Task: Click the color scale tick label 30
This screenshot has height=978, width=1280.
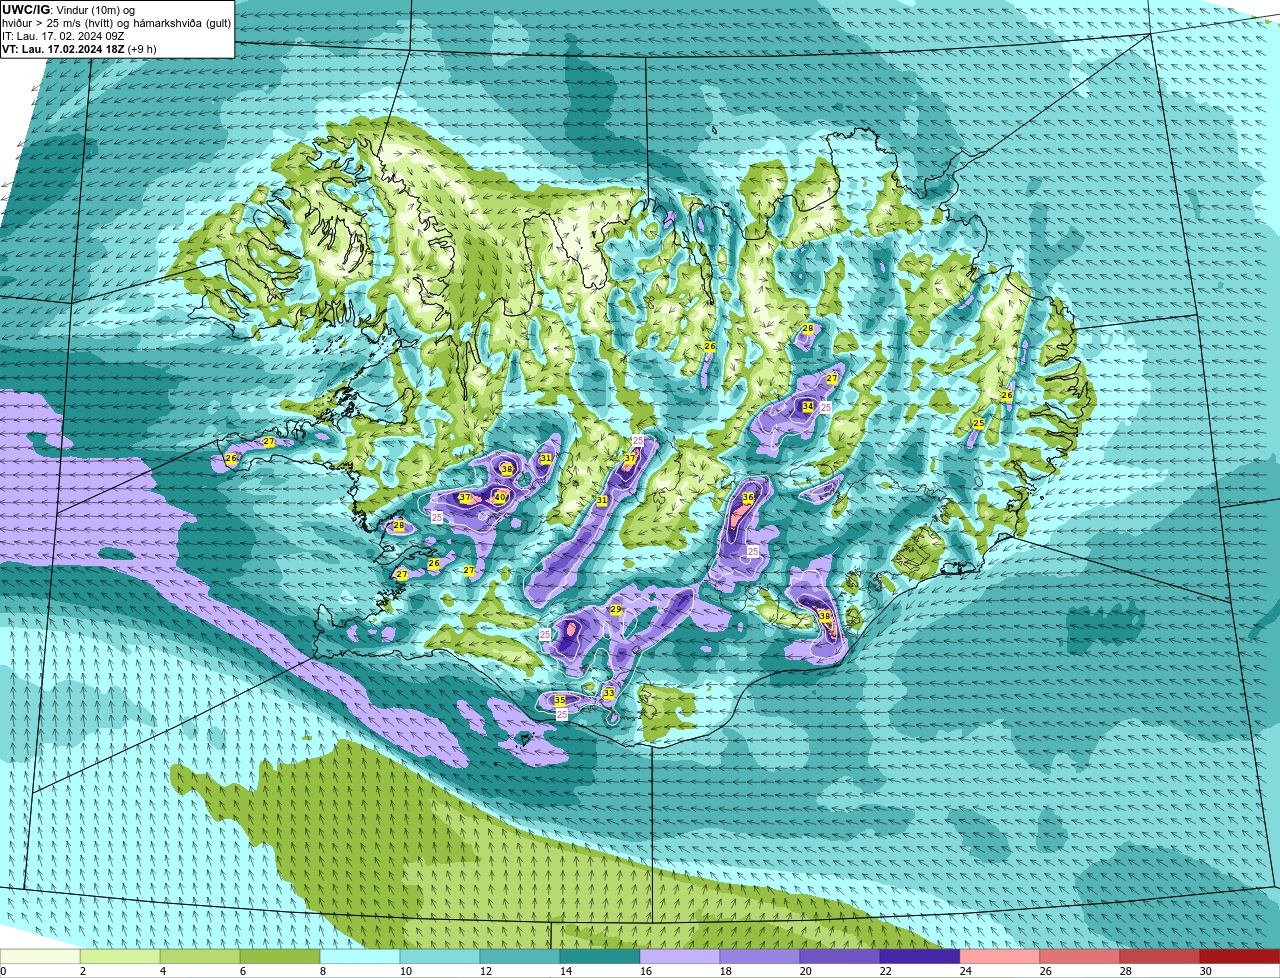Action: point(1206,971)
